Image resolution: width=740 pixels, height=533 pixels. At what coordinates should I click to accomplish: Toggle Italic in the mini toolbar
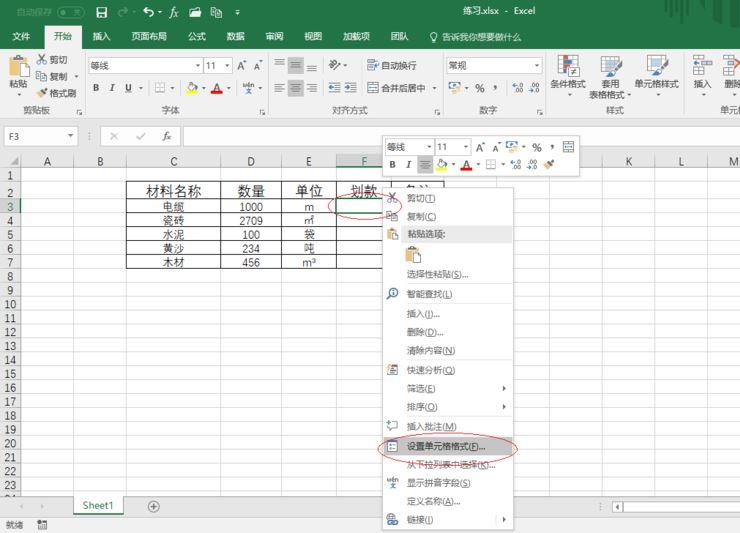point(408,164)
